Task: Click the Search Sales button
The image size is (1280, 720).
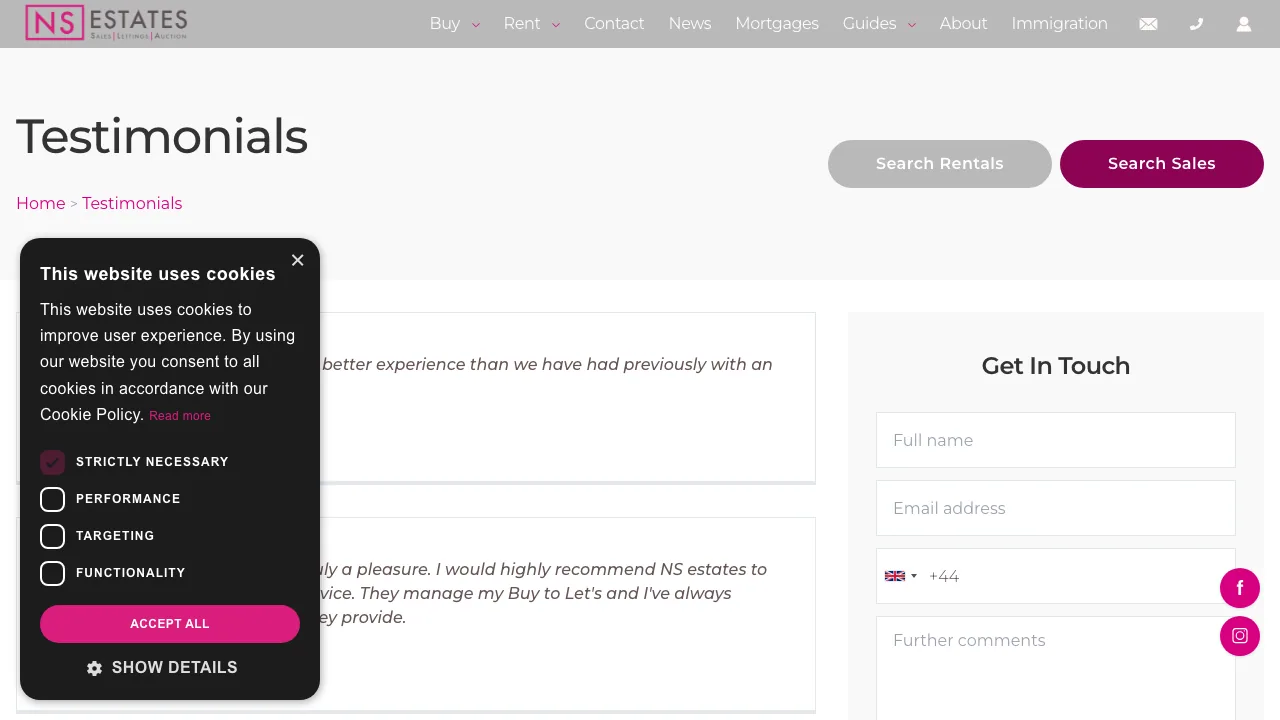Action: click(1161, 163)
